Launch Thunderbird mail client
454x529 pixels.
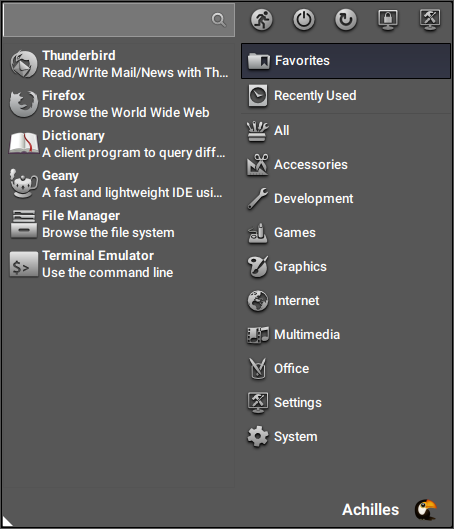click(x=119, y=64)
